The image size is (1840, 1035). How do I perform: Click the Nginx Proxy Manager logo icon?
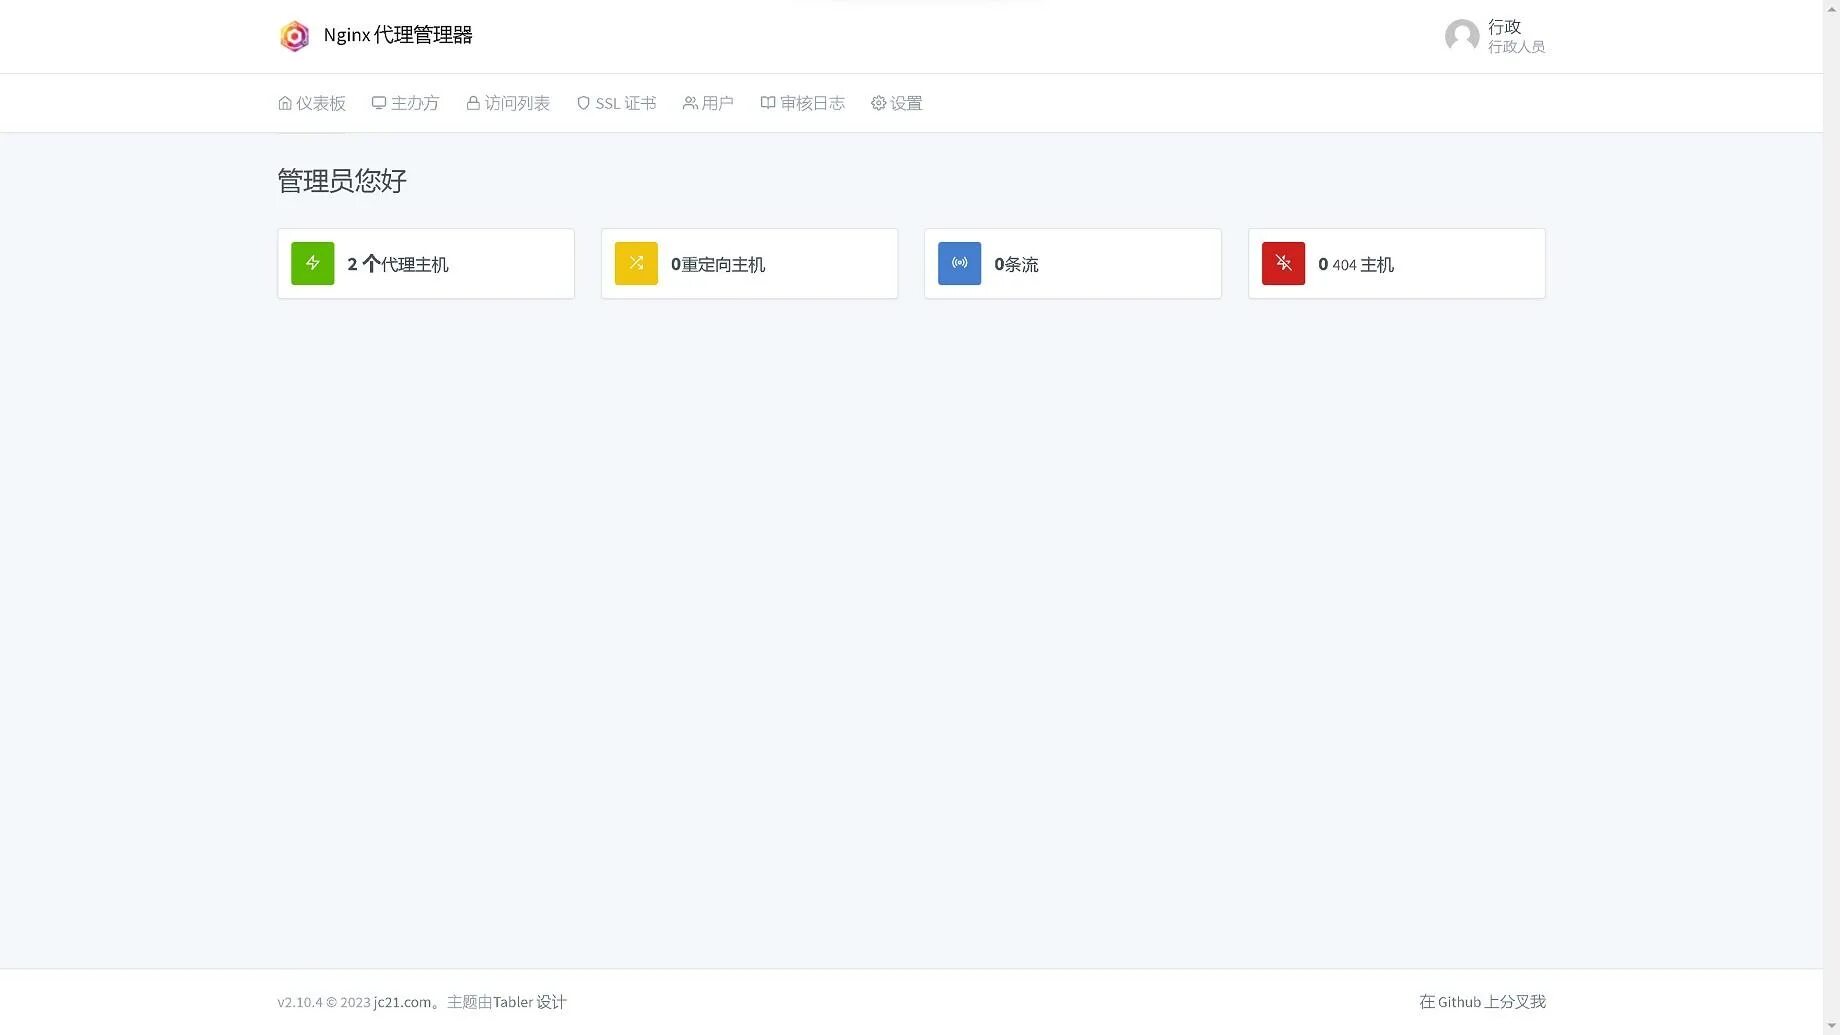(294, 36)
